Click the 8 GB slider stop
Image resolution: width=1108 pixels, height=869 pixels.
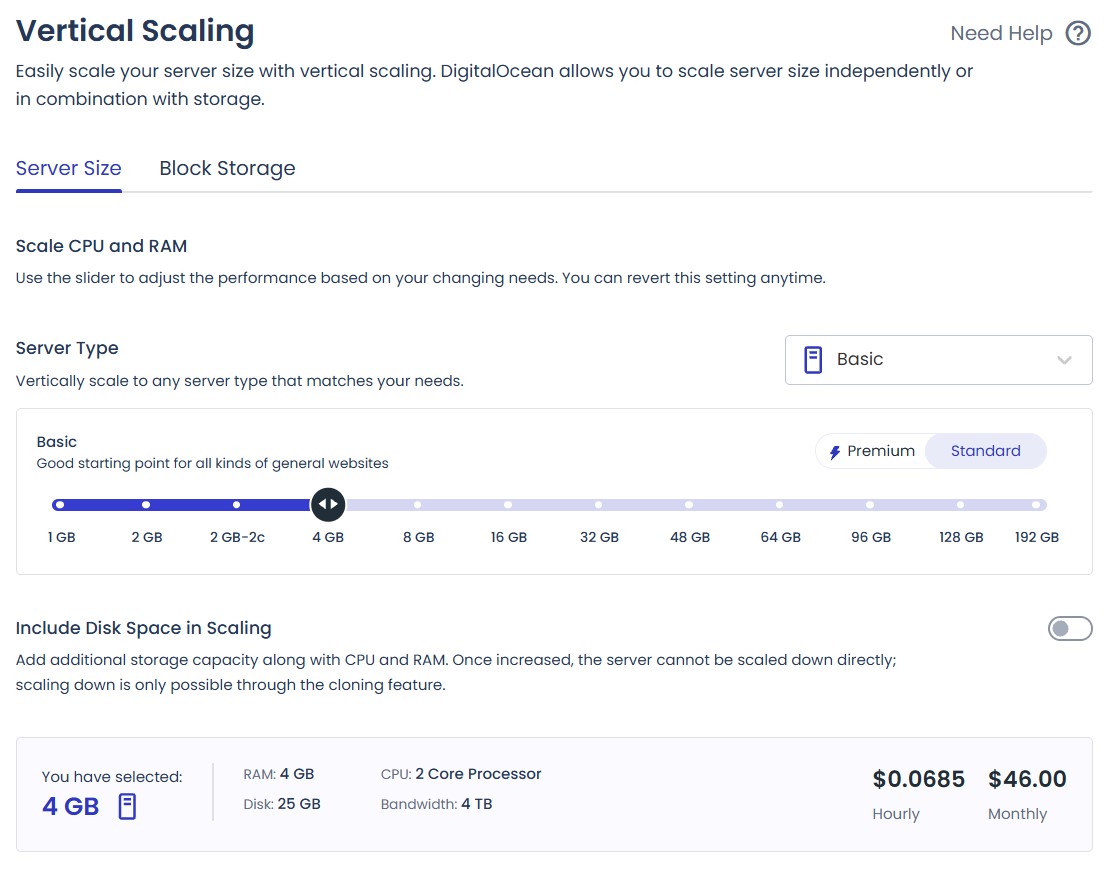pos(418,504)
